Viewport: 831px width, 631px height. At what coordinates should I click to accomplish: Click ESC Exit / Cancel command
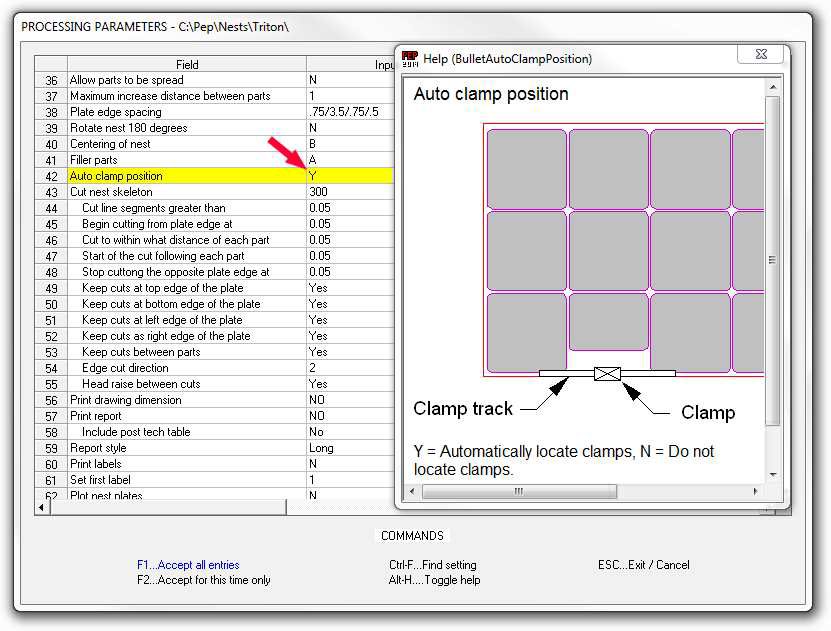[643, 565]
